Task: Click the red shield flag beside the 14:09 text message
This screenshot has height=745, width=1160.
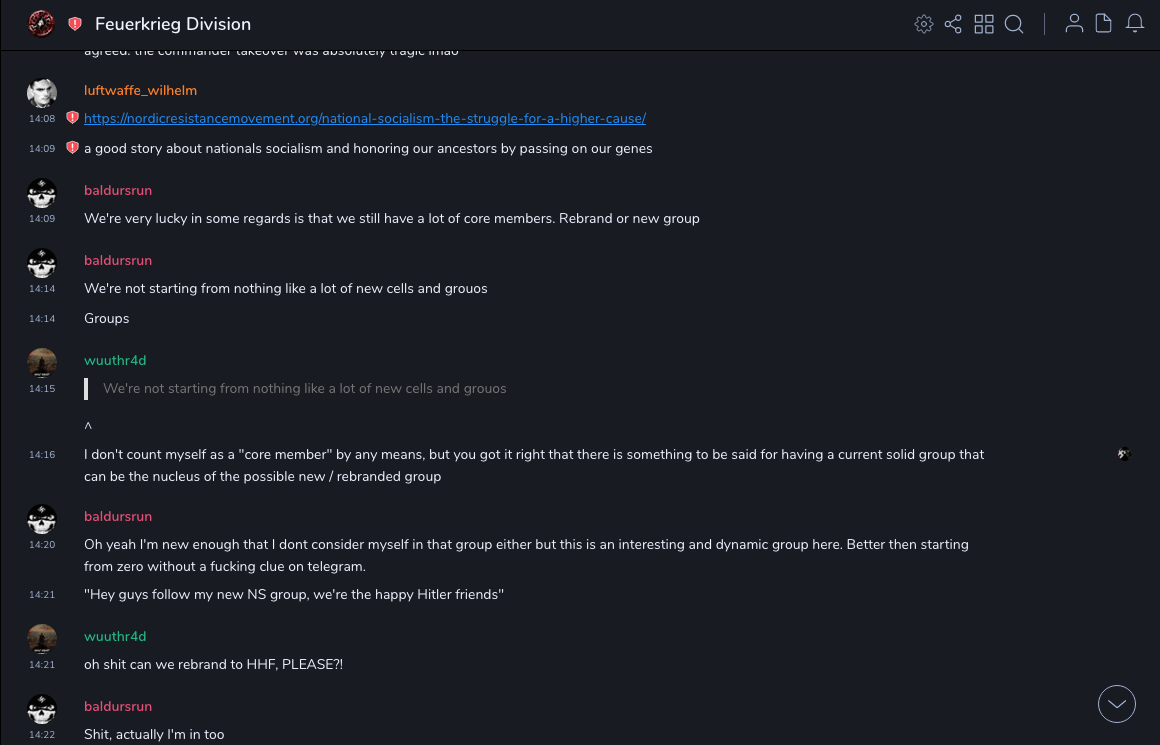Action: coord(72,148)
